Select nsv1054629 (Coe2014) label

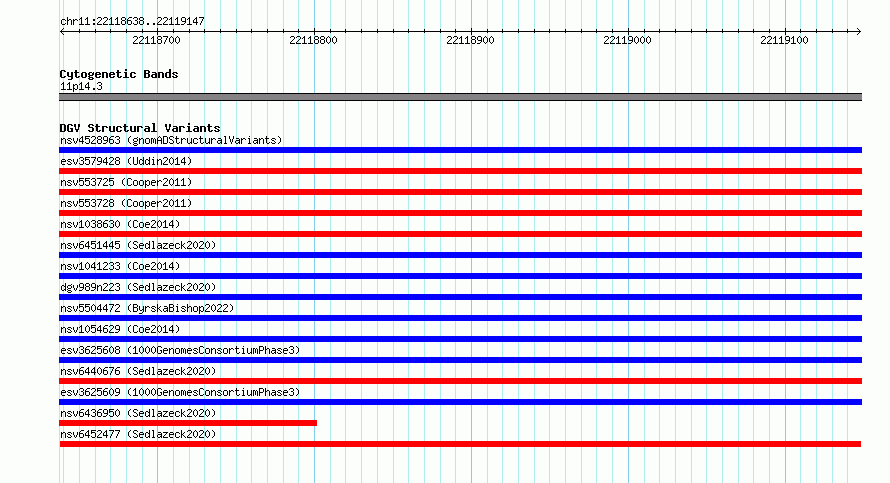tap(120, 329)
